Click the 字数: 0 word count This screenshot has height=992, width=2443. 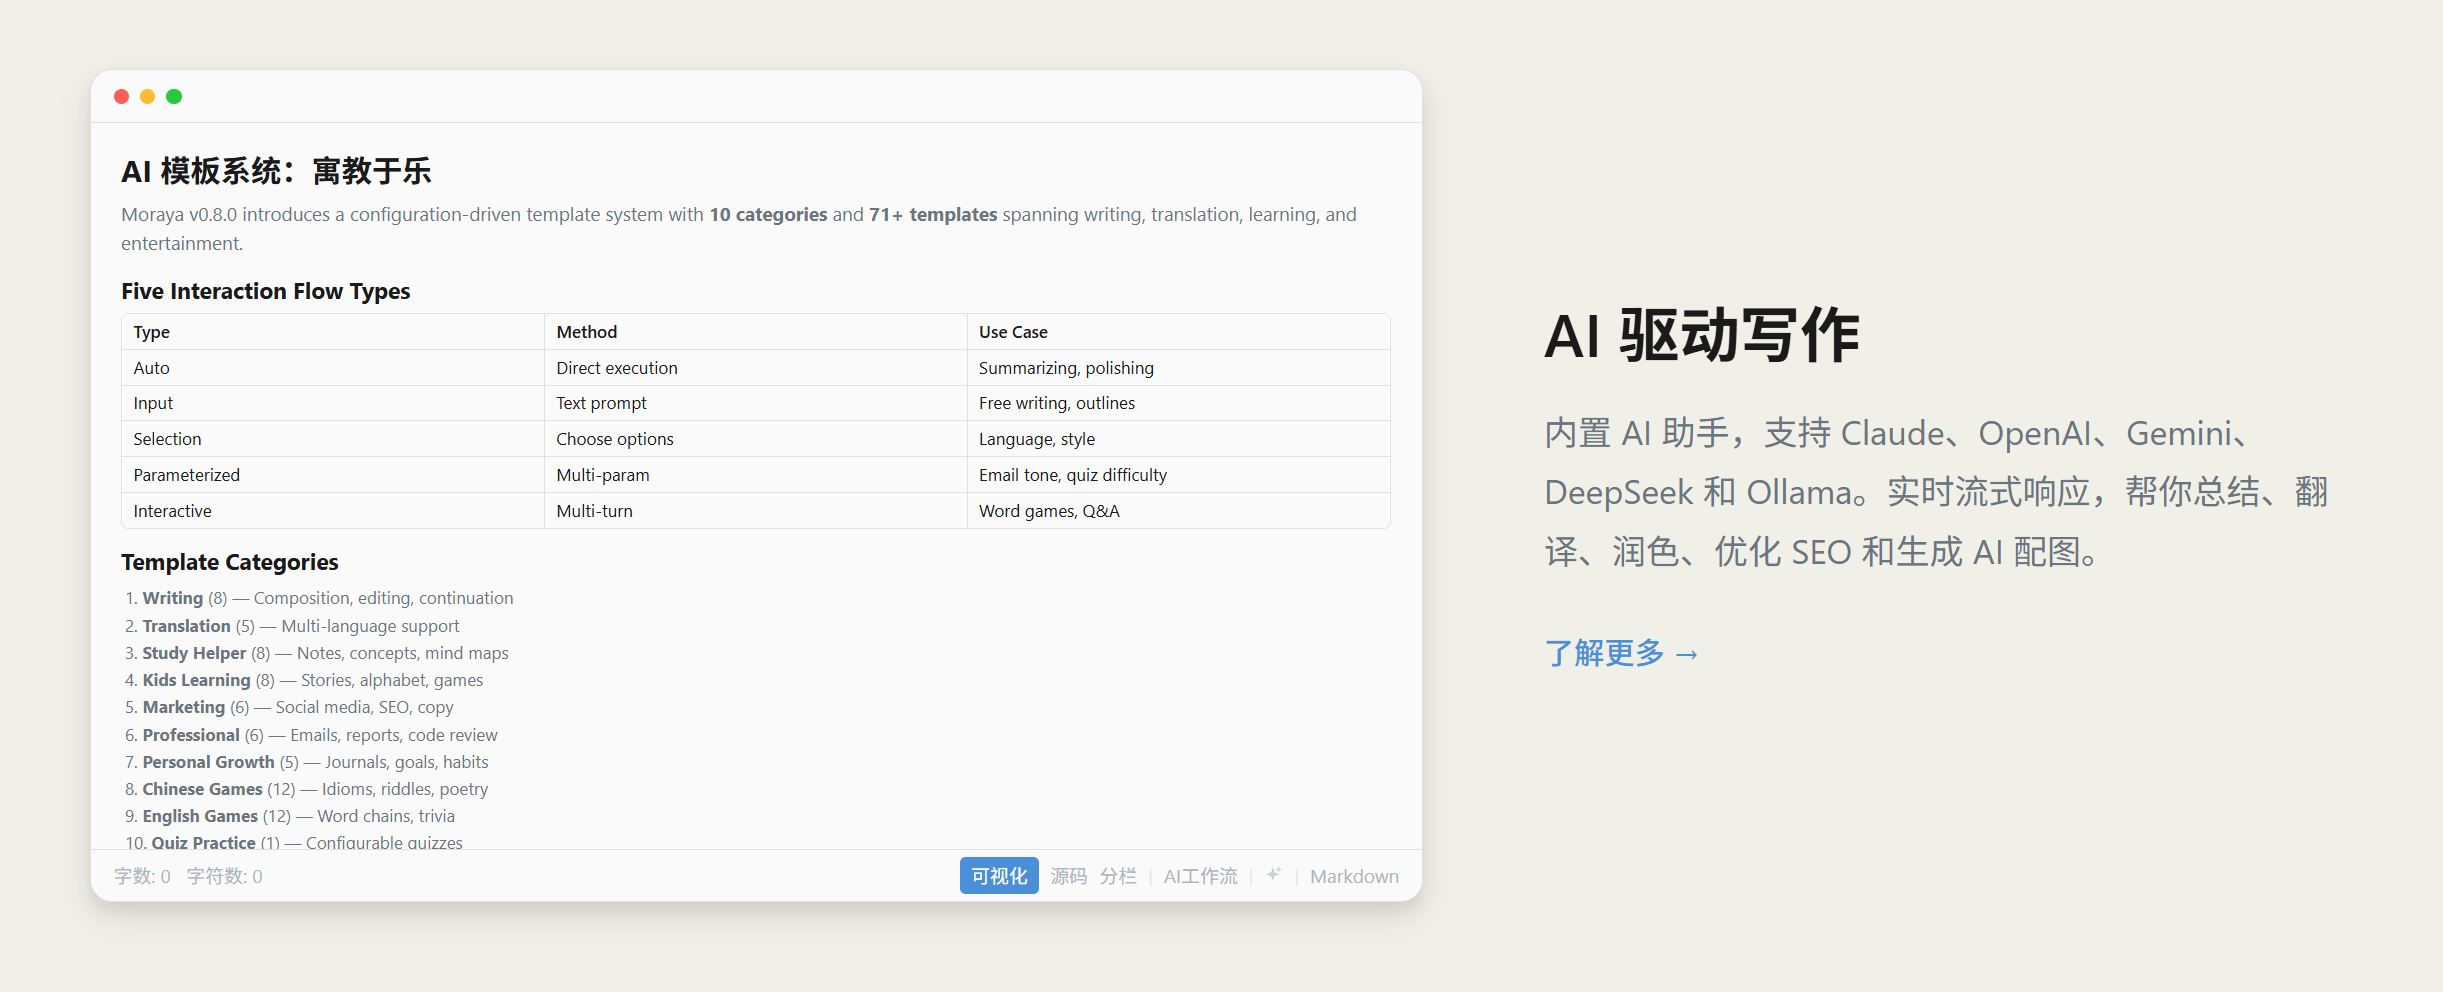pyautogui.click(x=142, y=876)
